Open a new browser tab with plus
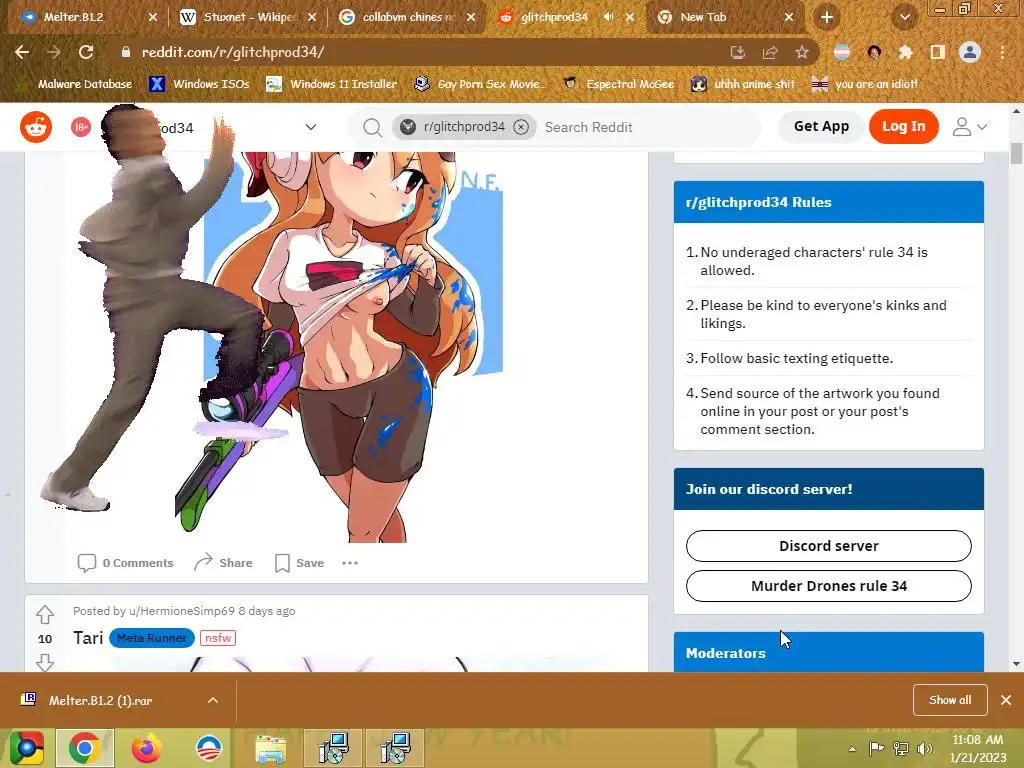This screenshot has width=1024, height=768. pos(827,18)
